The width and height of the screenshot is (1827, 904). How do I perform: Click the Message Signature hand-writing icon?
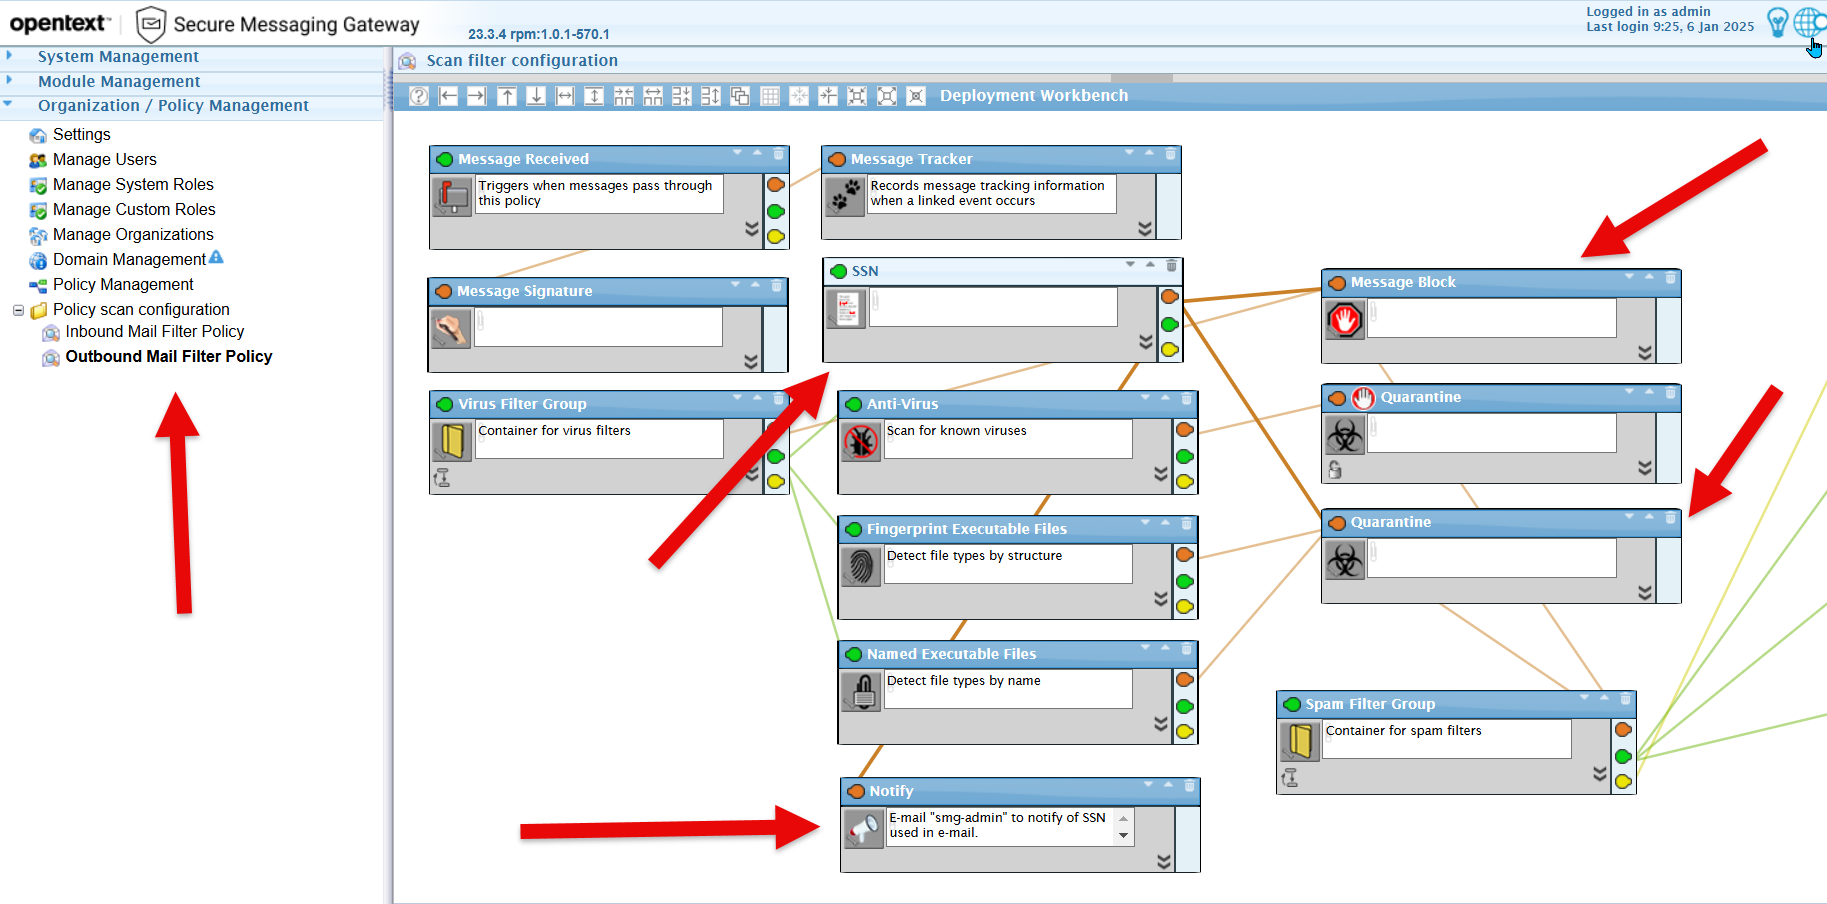point(451,328)
